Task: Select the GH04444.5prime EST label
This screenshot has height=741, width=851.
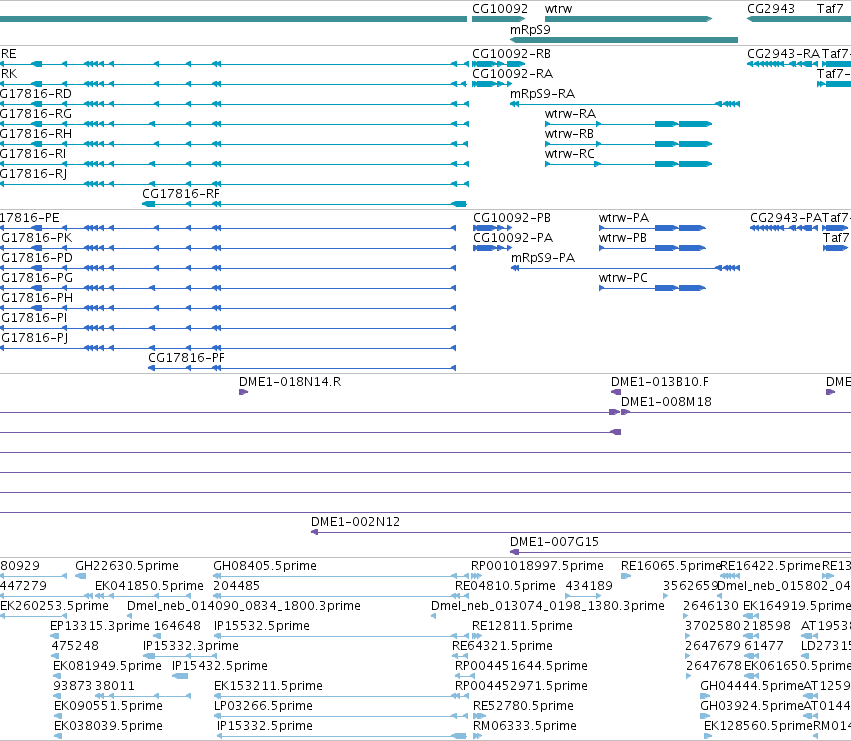Action: (751, 686)
